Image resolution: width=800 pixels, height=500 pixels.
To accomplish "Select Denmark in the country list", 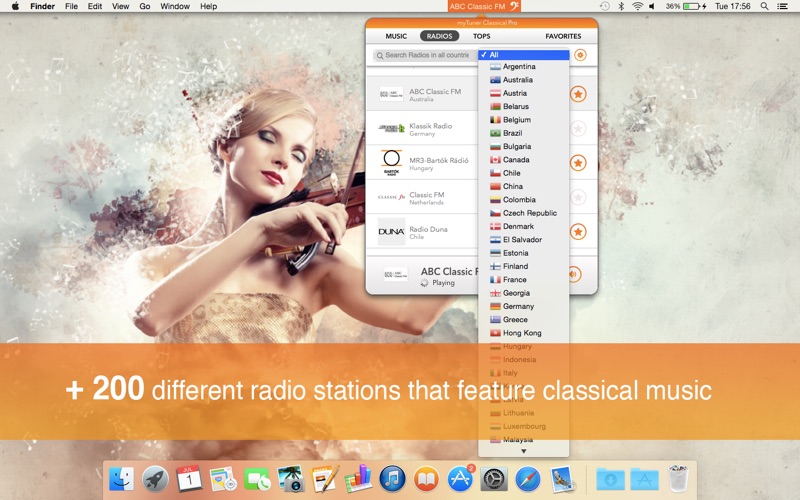I will tap(523, 226).
